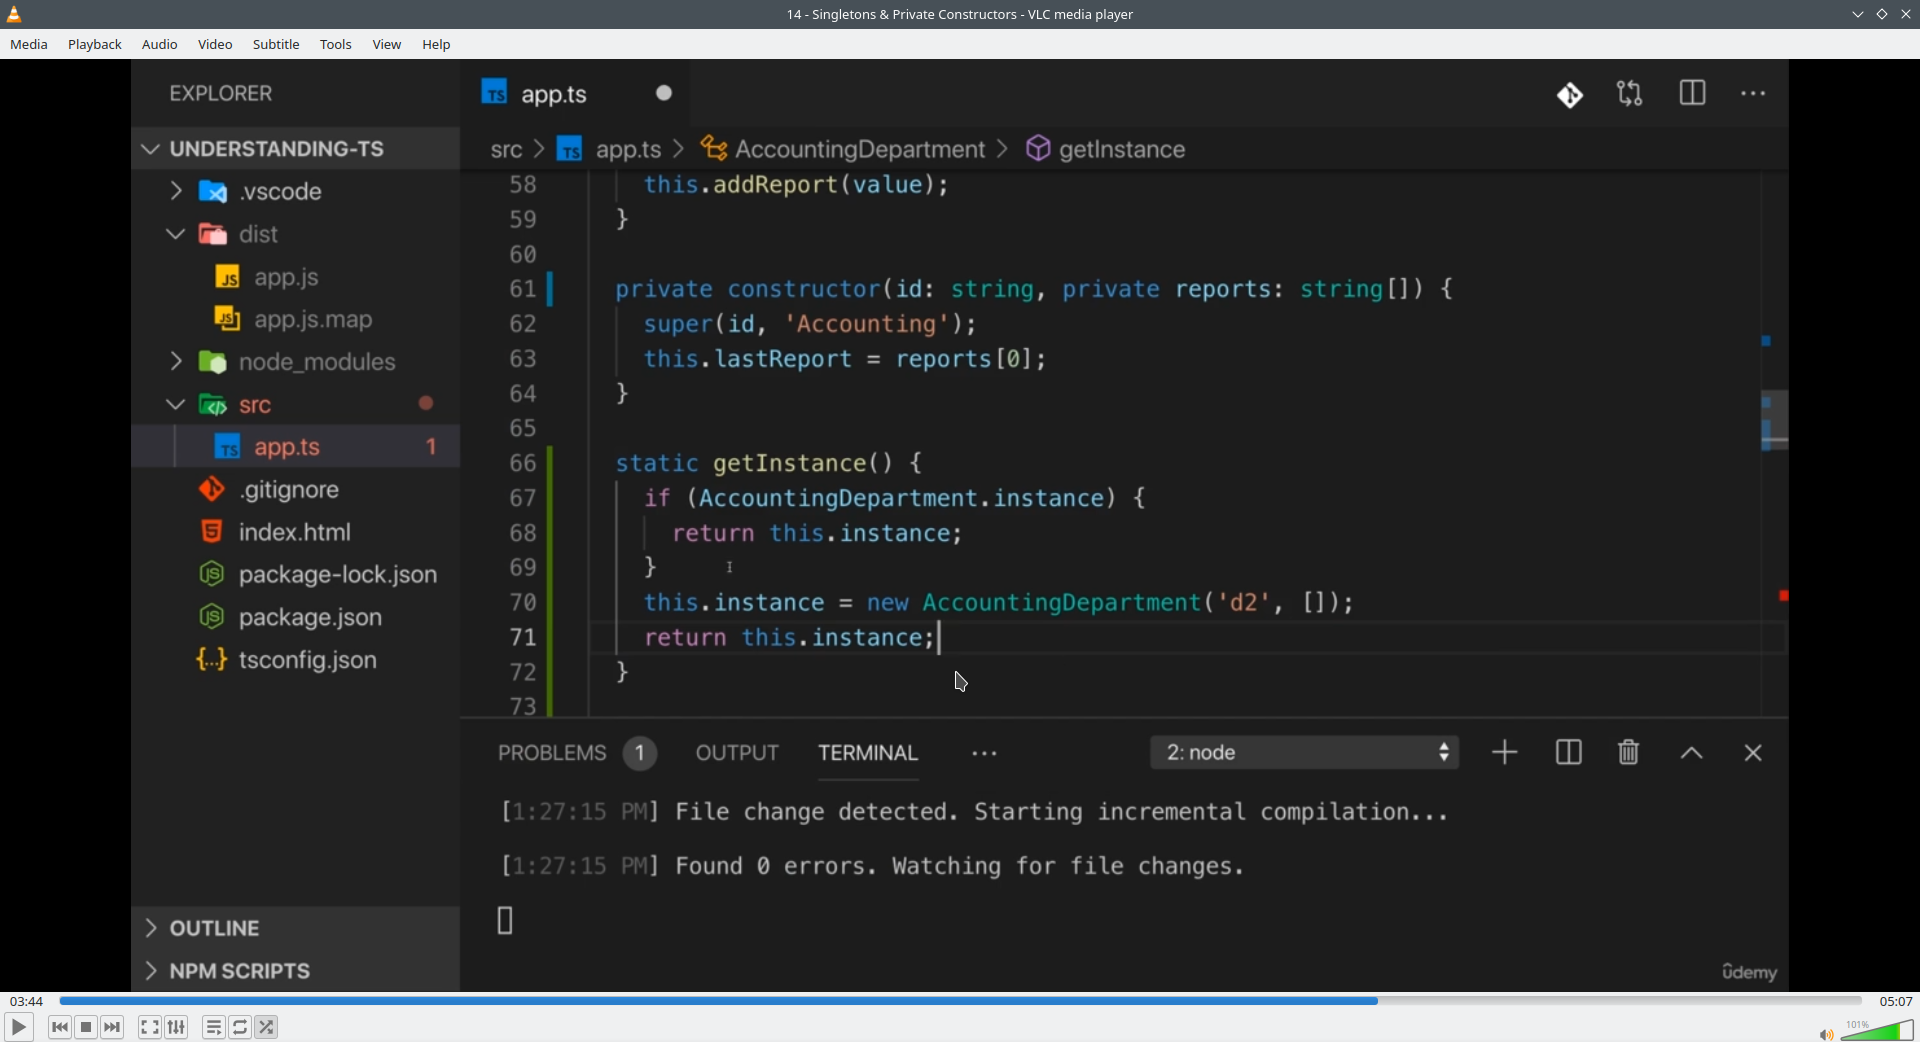The image size is (1920, 1042).
Task: Click the split terminal icon
Action: (1569, 753)
